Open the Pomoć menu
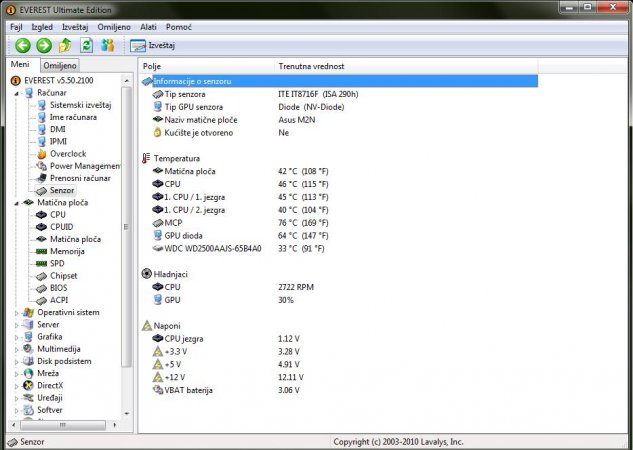This screenshot has width=633, height=450. (178, 27)
